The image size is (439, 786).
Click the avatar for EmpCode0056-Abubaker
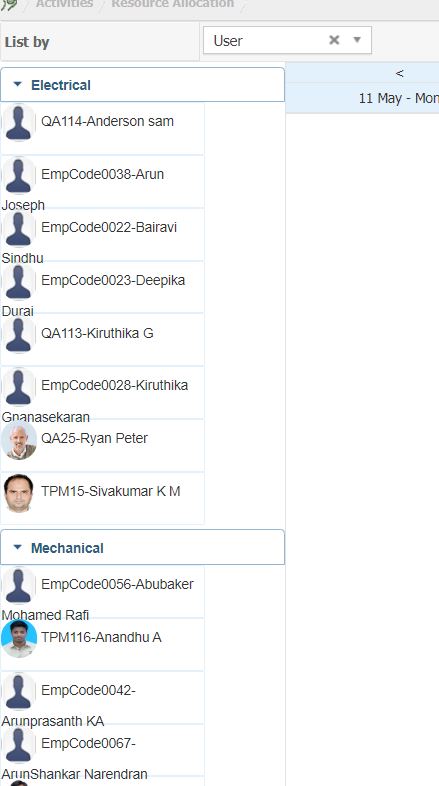[x=19, y=586]
